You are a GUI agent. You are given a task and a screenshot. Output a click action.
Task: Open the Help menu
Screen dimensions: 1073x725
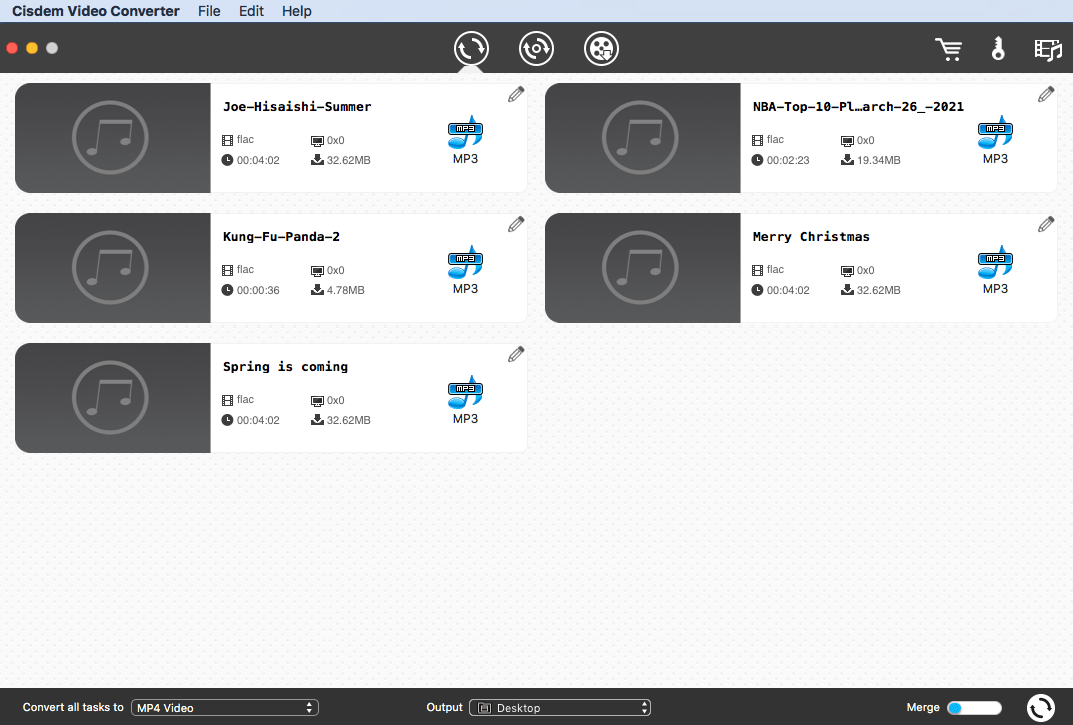point(296,11)
